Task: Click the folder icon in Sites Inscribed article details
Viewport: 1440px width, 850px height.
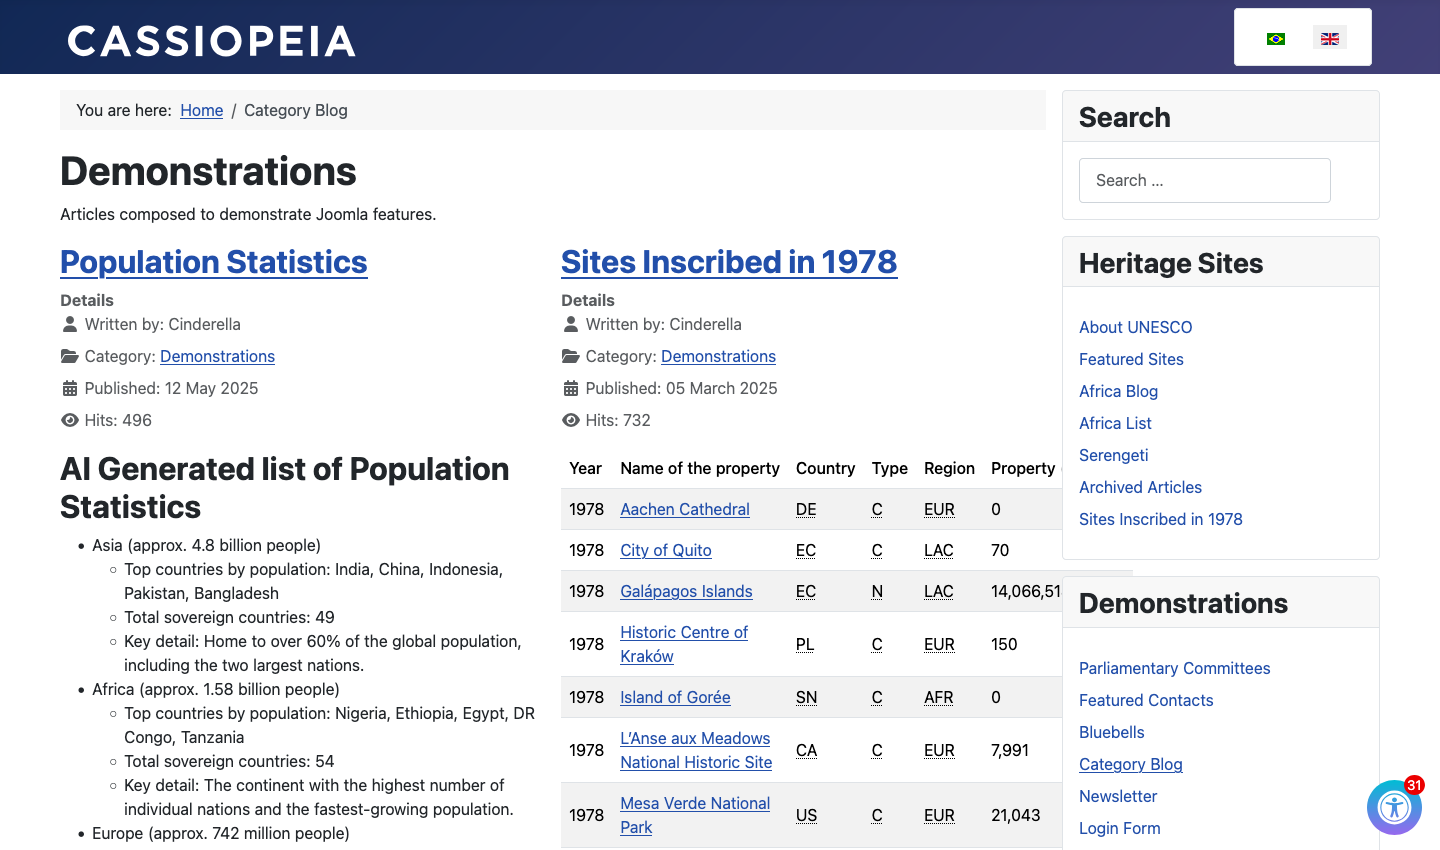Action: click(570, 356)
